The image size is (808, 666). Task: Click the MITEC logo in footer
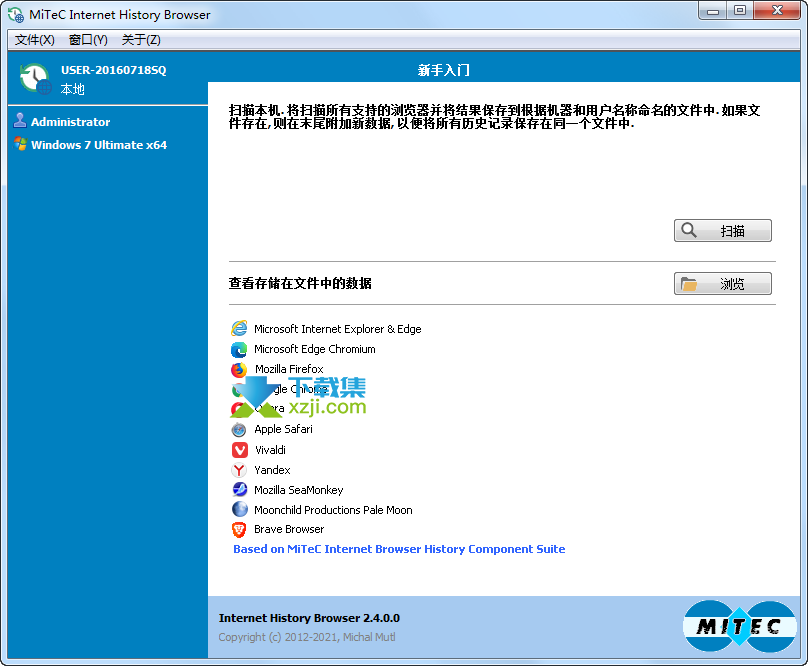739,626
